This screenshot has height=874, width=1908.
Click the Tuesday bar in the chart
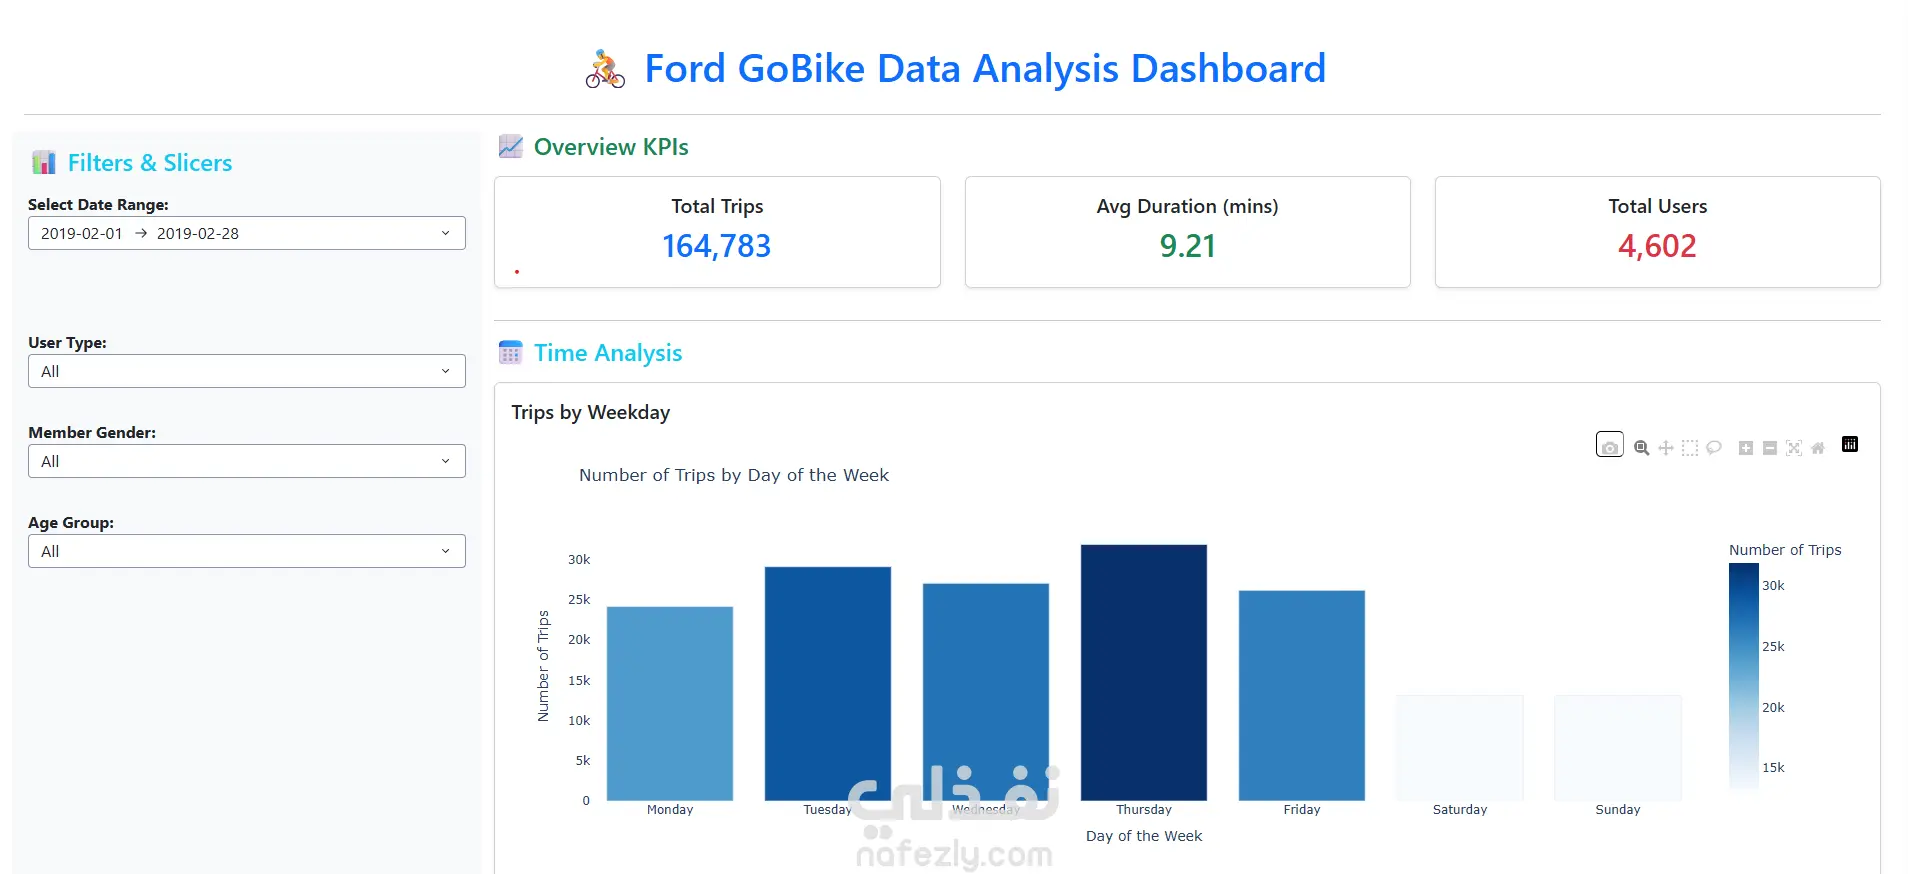coord(827,682)
